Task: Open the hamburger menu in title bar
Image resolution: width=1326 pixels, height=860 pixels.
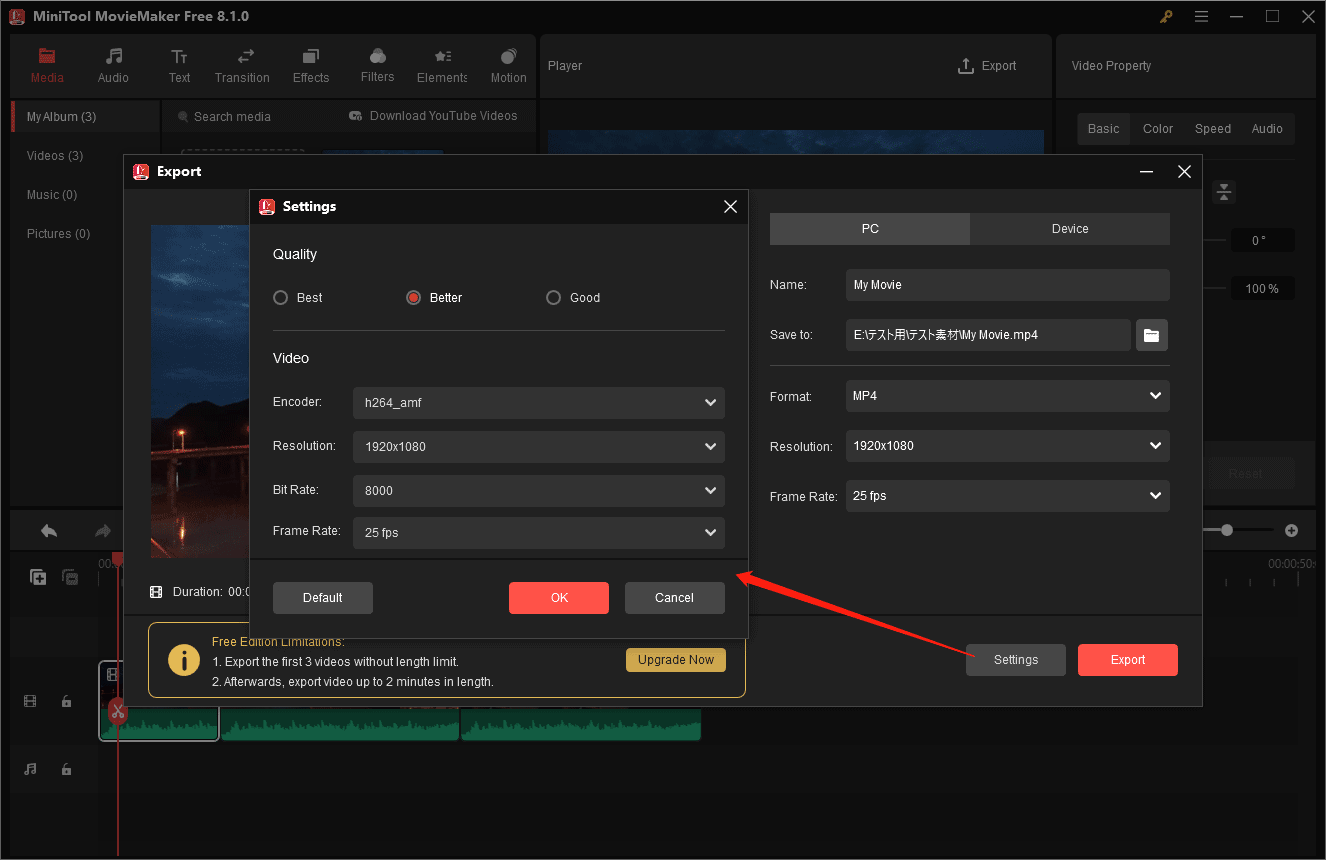Action: 1201,17
